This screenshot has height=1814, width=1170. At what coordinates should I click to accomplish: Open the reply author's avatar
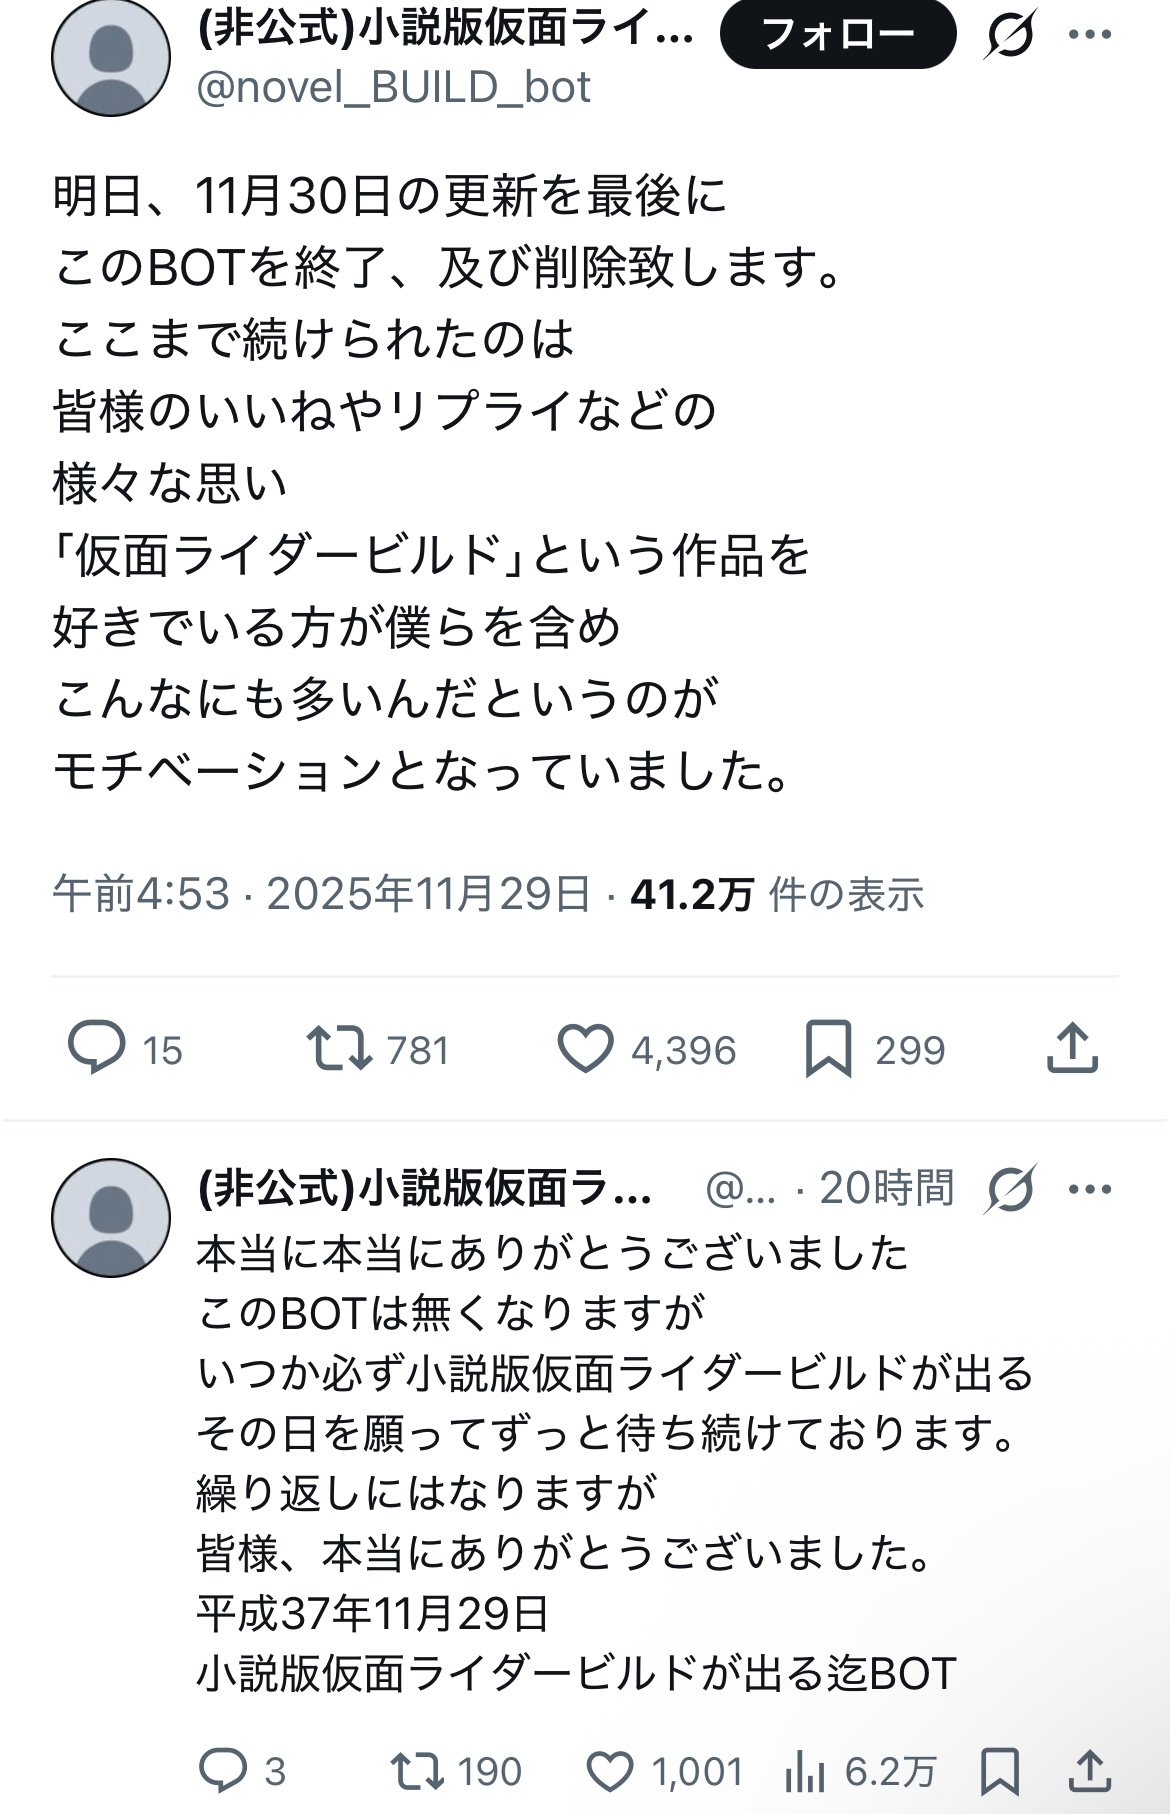click(111, 1217)
